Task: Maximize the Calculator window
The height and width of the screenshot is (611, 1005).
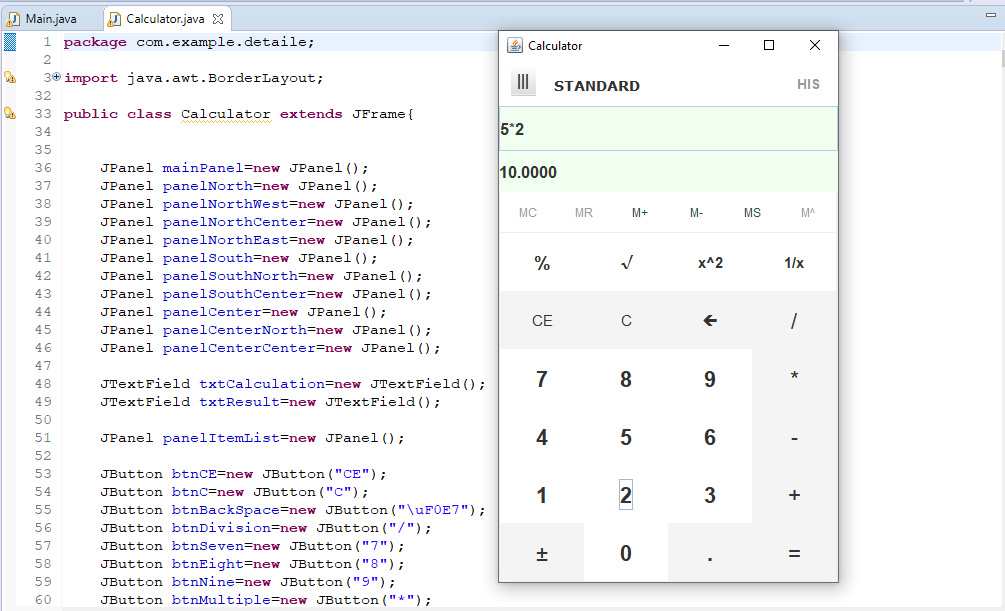Action: click(x=769, y=45)
